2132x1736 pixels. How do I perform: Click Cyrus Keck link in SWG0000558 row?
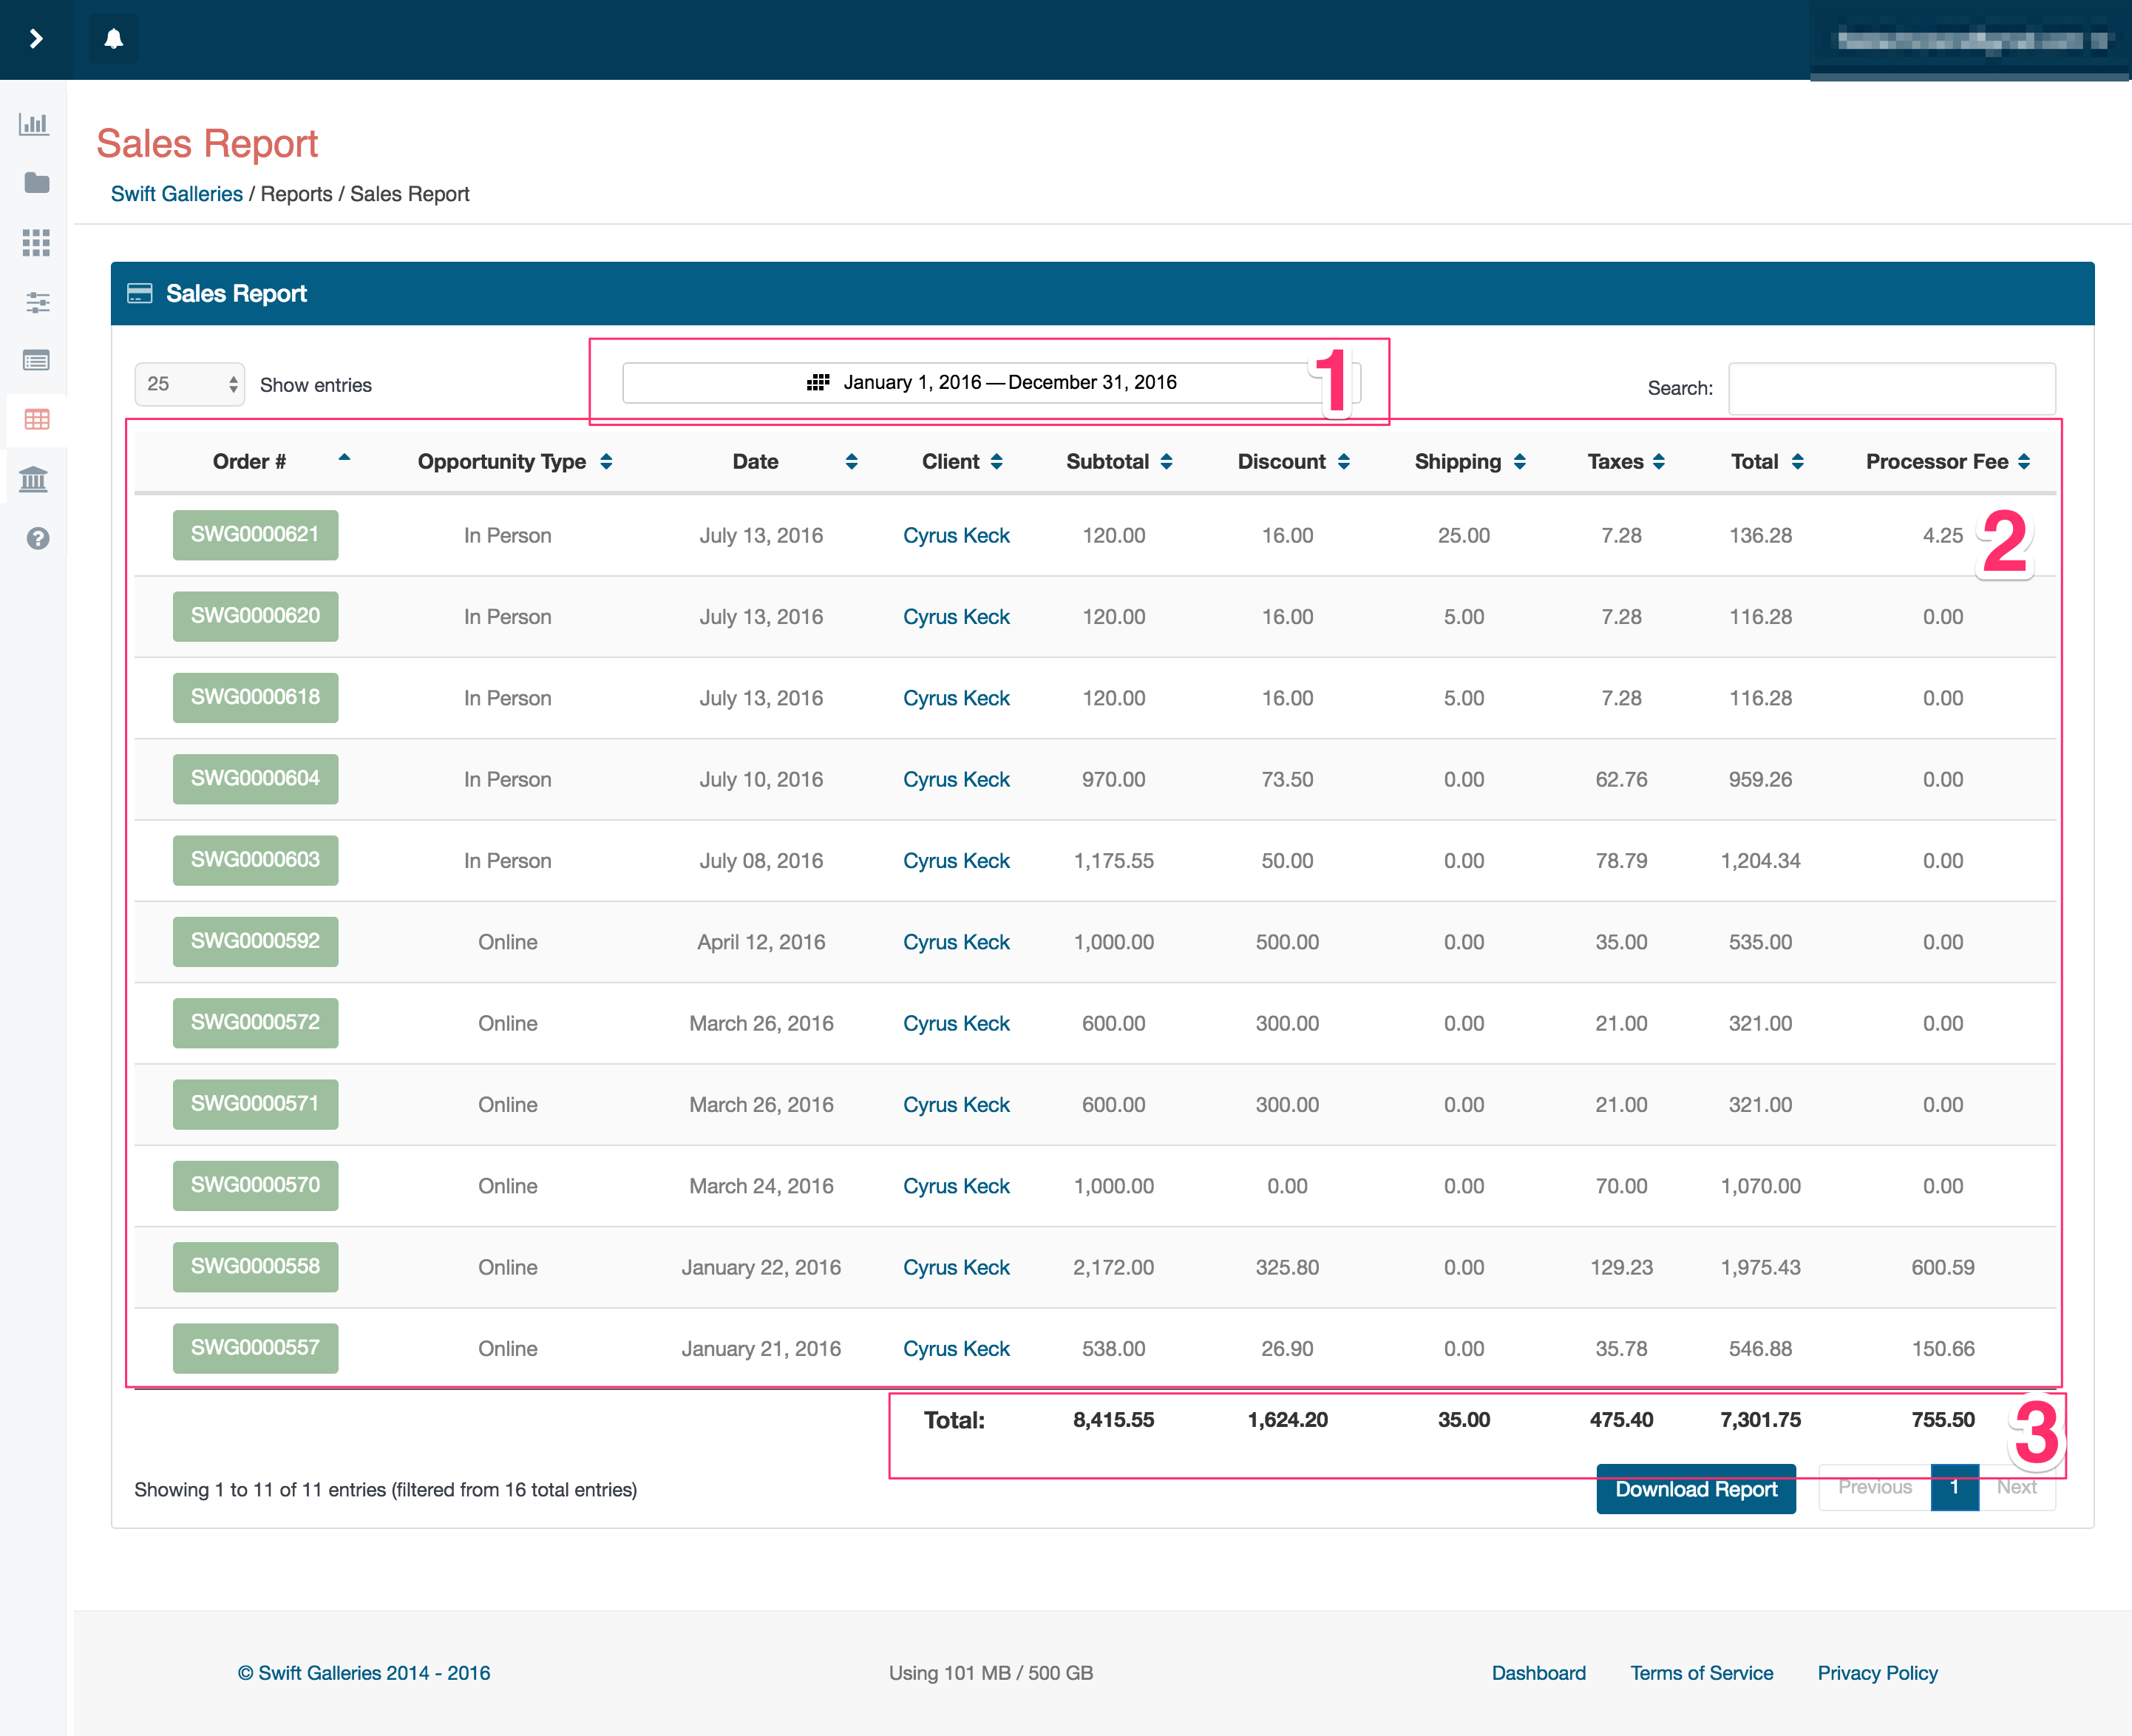956,1267
